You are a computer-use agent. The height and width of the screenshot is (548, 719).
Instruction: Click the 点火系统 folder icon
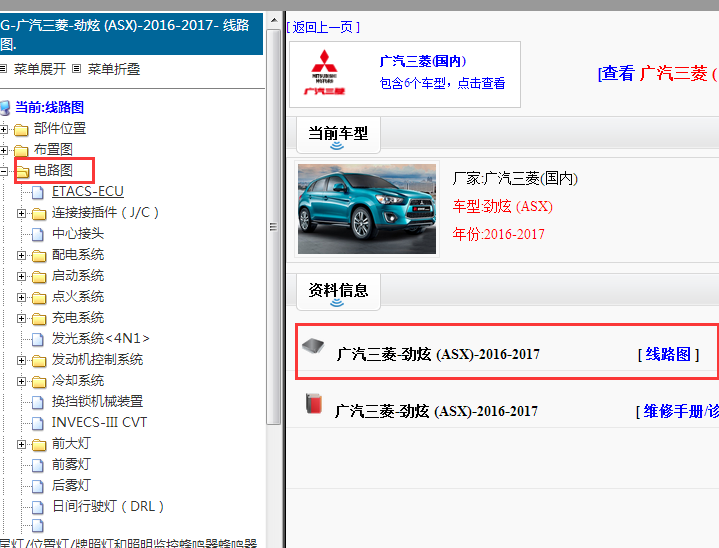click(39, 298)
